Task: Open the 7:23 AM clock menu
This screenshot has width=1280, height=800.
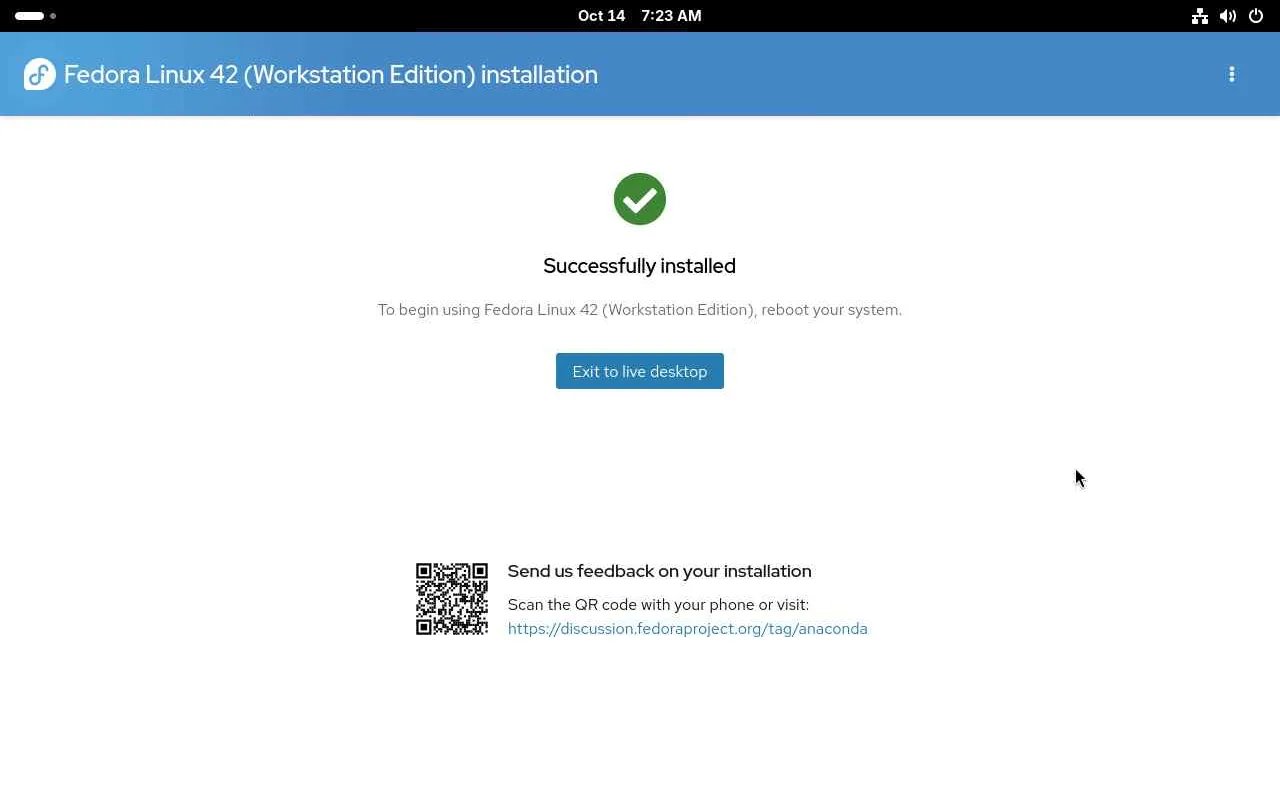Action: [671, 16]
